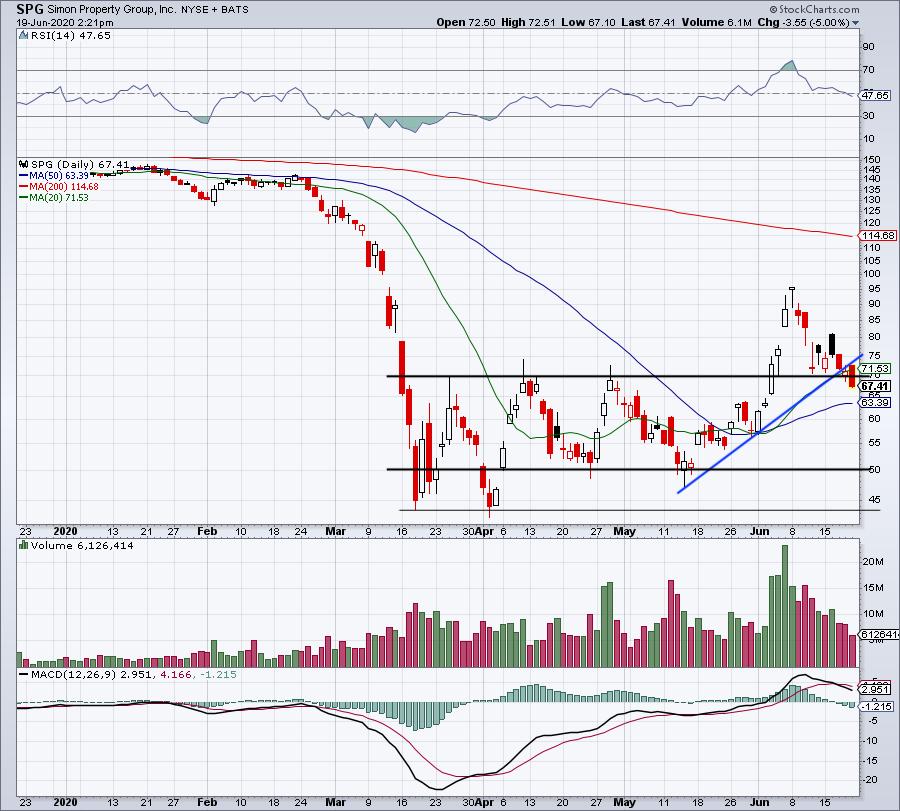This screenshot has height=811, width=900.
Task: Click the blue 63.39 price axis tag
Action: (x=874, y=402)
